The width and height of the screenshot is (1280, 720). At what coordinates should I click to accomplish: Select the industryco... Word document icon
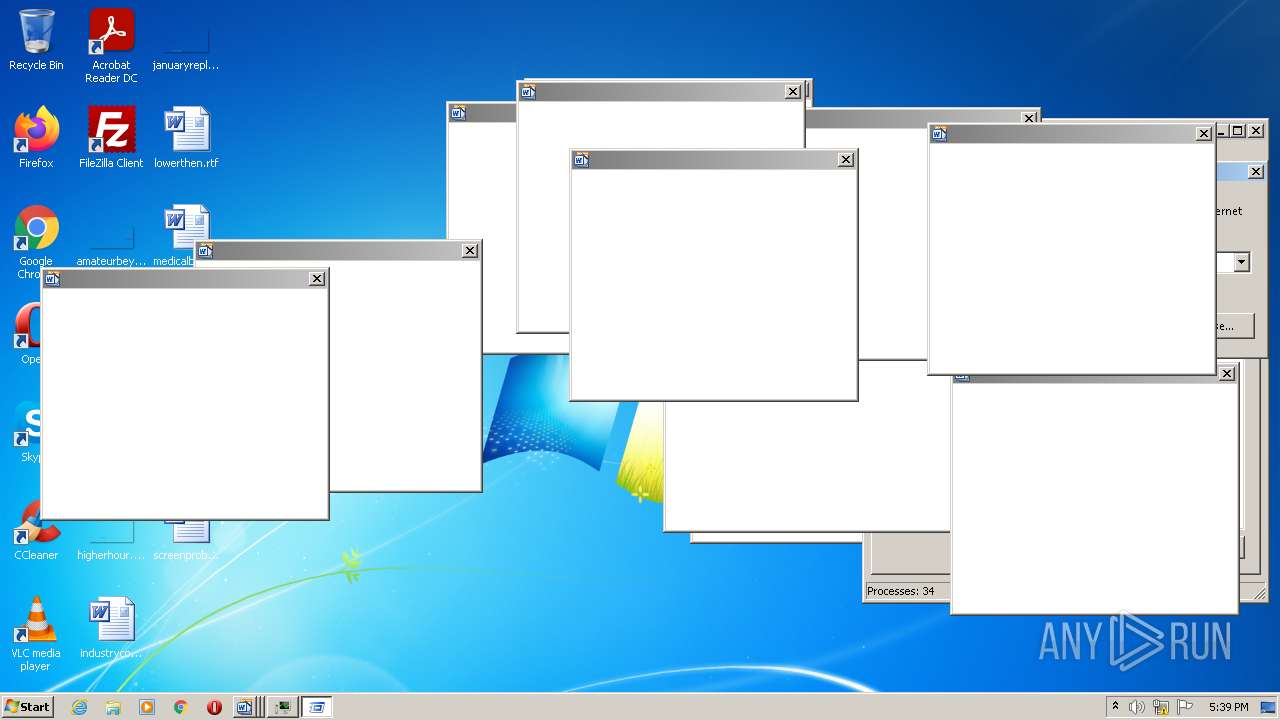pos(111,628)
